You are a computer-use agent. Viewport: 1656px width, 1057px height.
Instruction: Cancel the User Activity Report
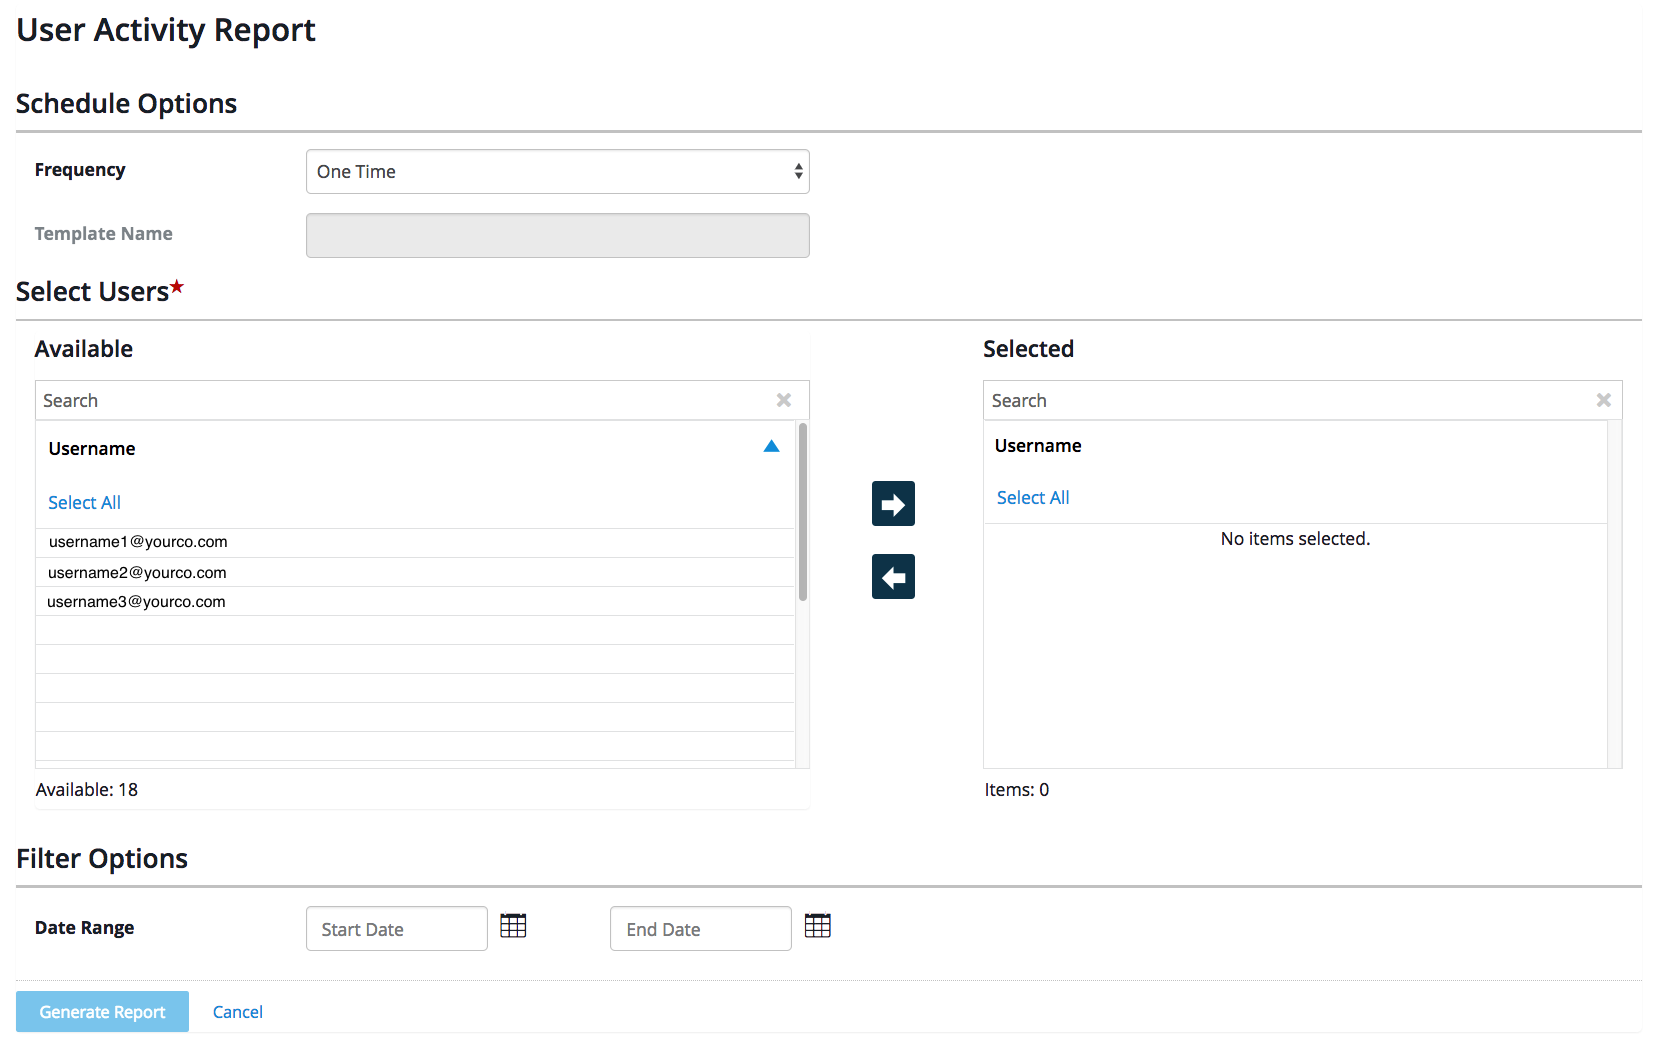coord(237,1011)
